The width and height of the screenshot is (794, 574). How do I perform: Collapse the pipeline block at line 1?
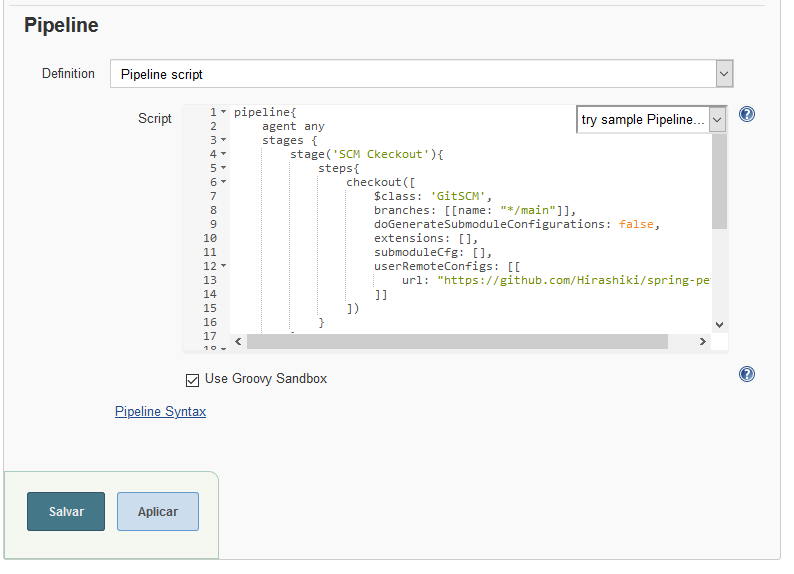[x=223, y=113]
